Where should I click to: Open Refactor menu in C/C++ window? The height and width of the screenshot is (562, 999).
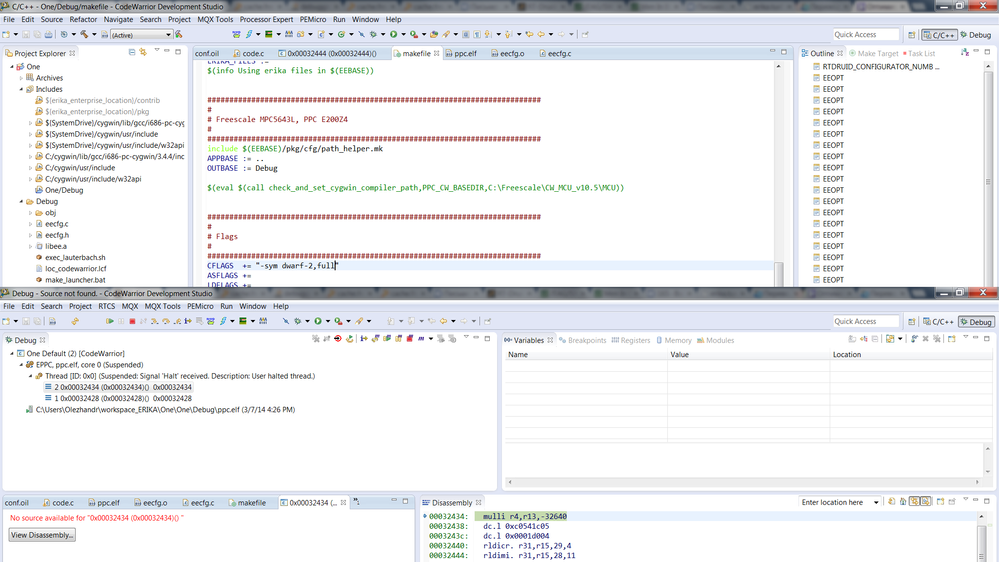coord(83,19)
